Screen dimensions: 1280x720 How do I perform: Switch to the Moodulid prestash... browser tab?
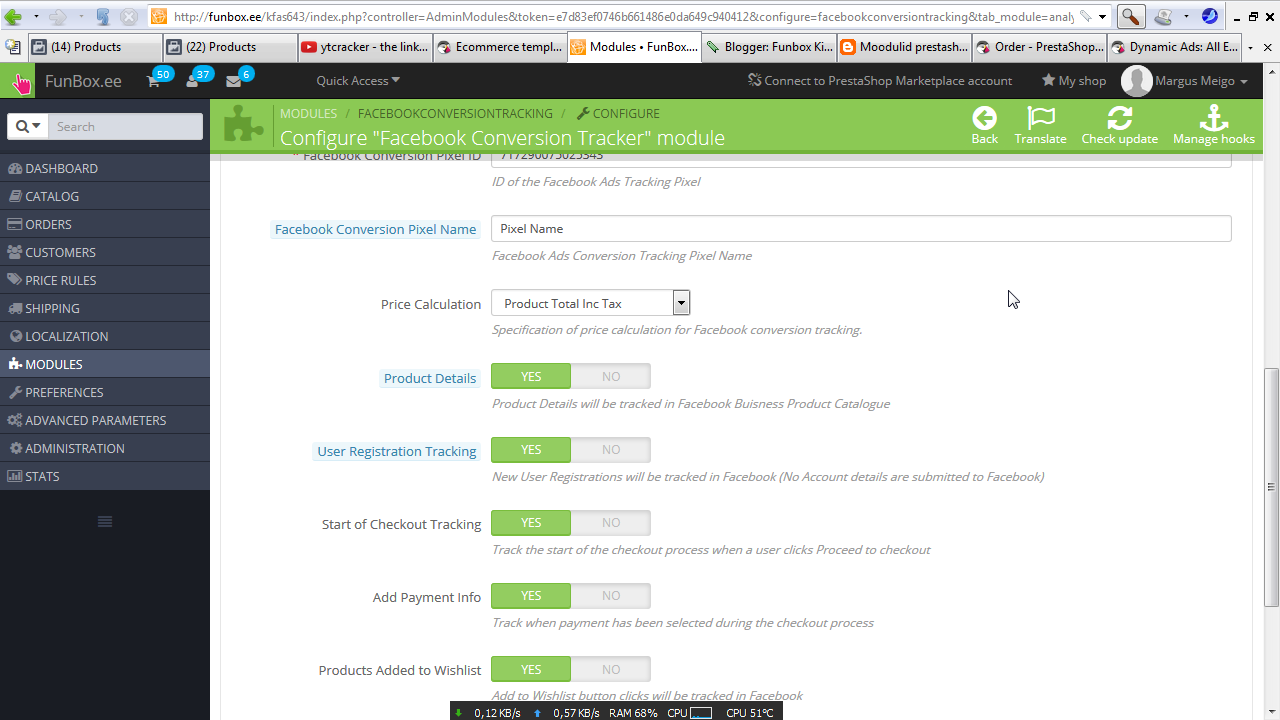[904, 47]
